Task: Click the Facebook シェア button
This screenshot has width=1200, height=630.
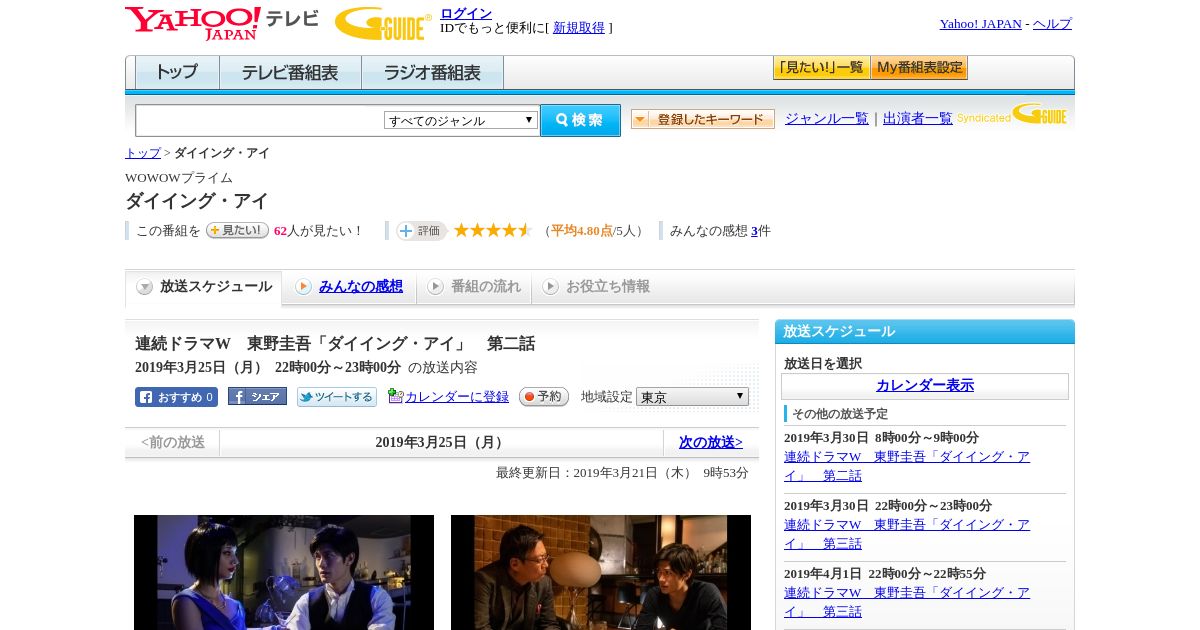Action: pos(257,396)
